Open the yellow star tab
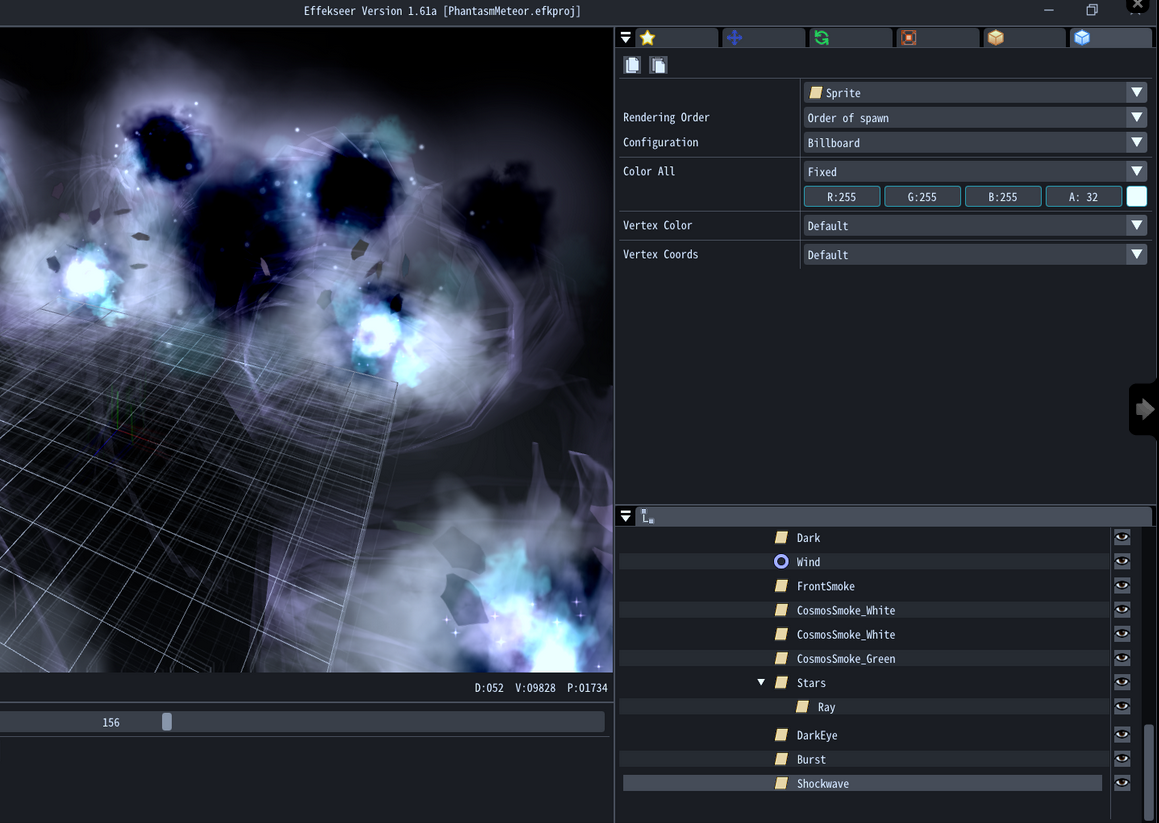The height and width of the screenshot is (823, 1159). (648, 38)
